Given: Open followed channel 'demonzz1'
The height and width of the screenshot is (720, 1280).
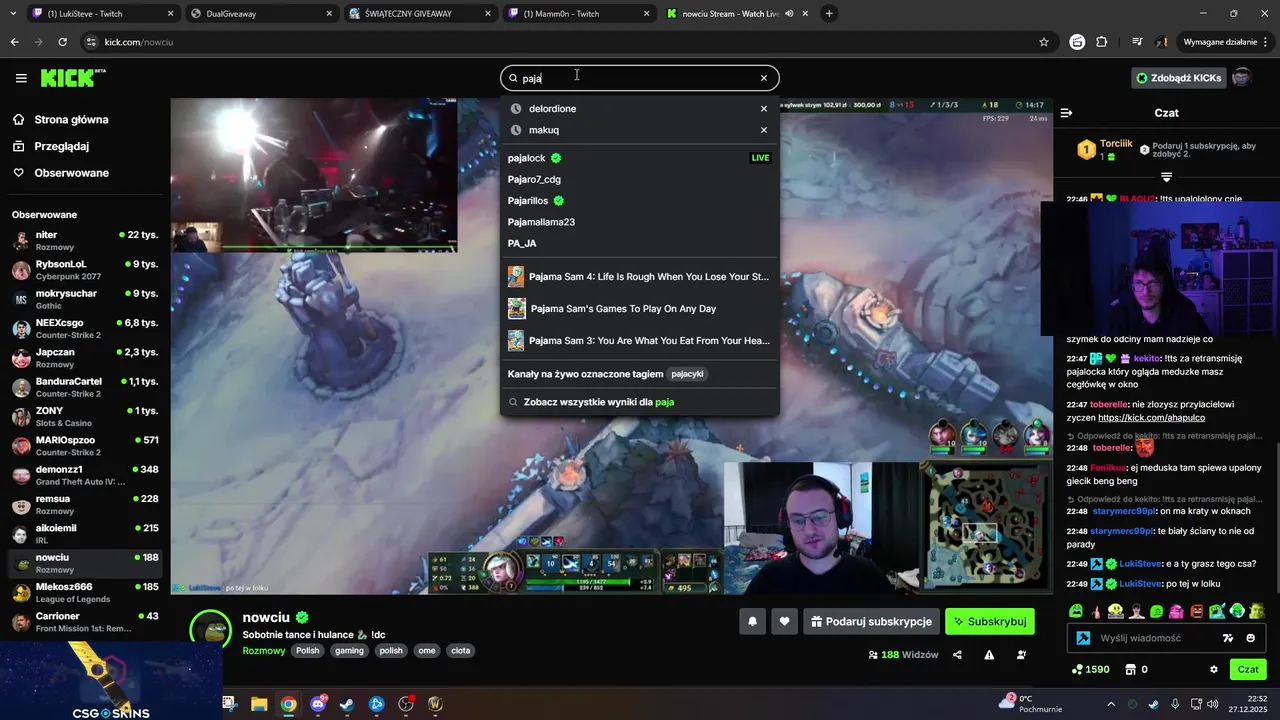Looking at the screenshot, I should coord(84,475).
